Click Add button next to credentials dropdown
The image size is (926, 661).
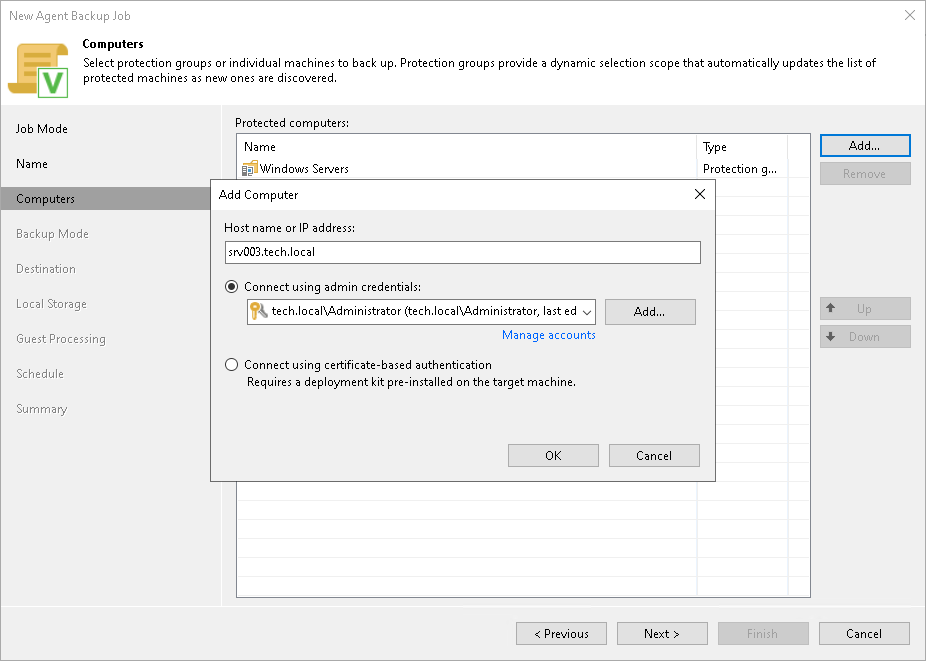650,312
